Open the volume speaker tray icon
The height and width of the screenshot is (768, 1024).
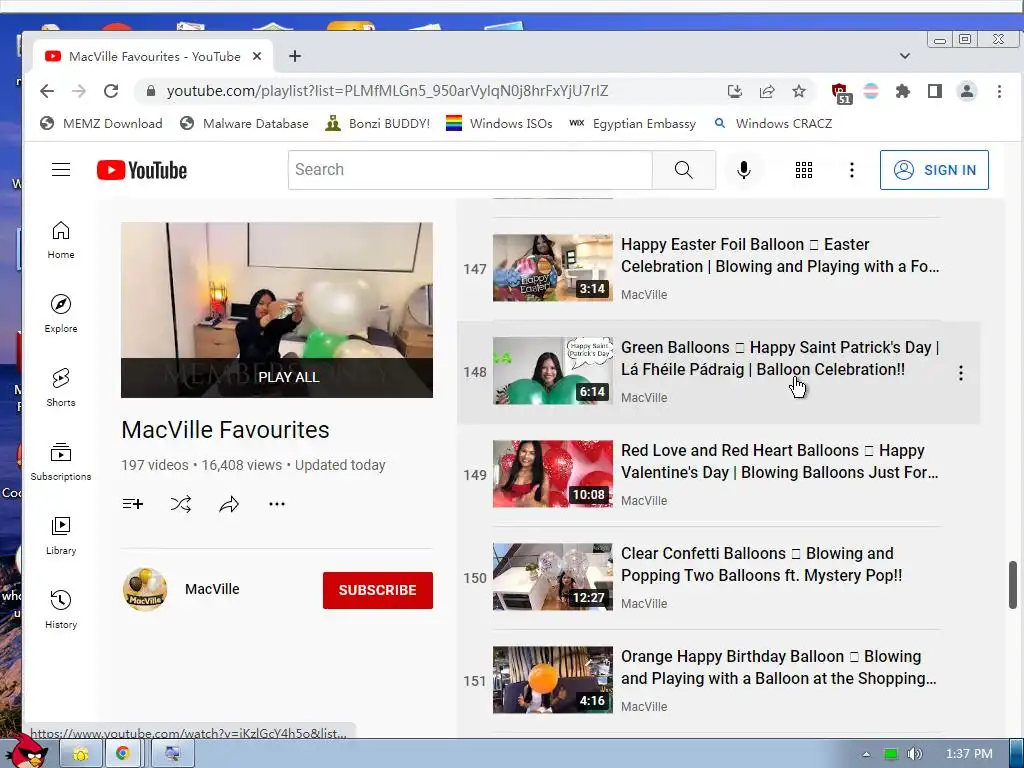click(915, 754)
